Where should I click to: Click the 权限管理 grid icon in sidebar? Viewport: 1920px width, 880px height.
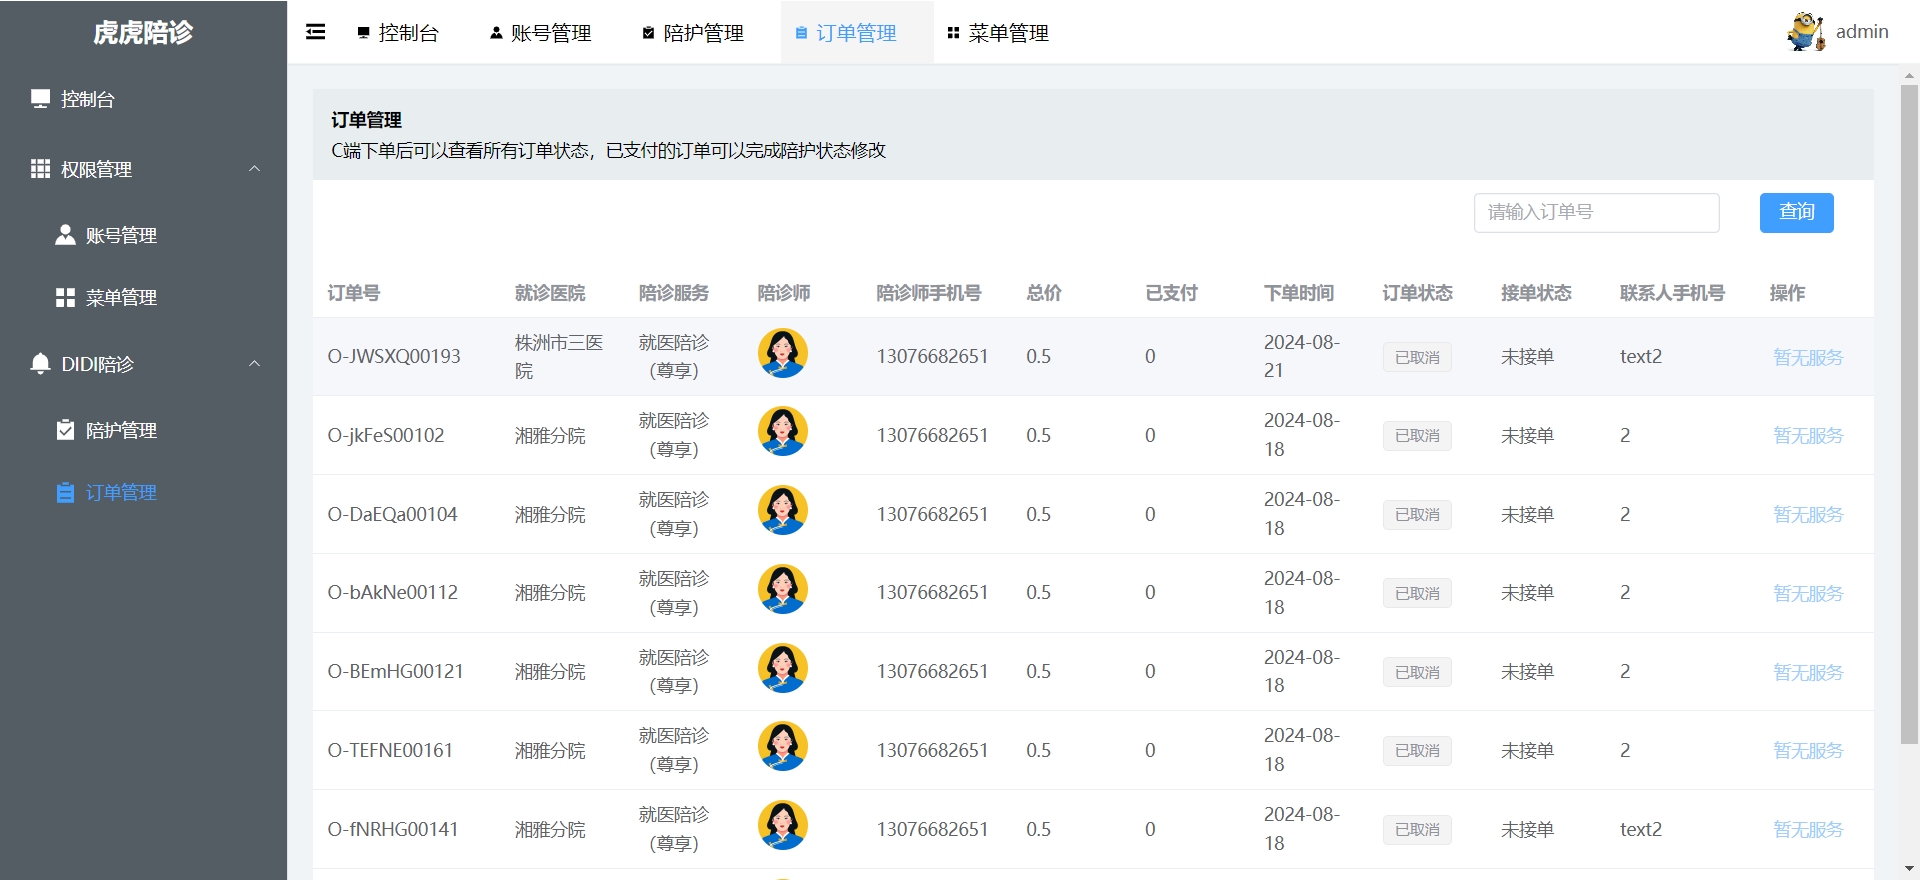40,169
